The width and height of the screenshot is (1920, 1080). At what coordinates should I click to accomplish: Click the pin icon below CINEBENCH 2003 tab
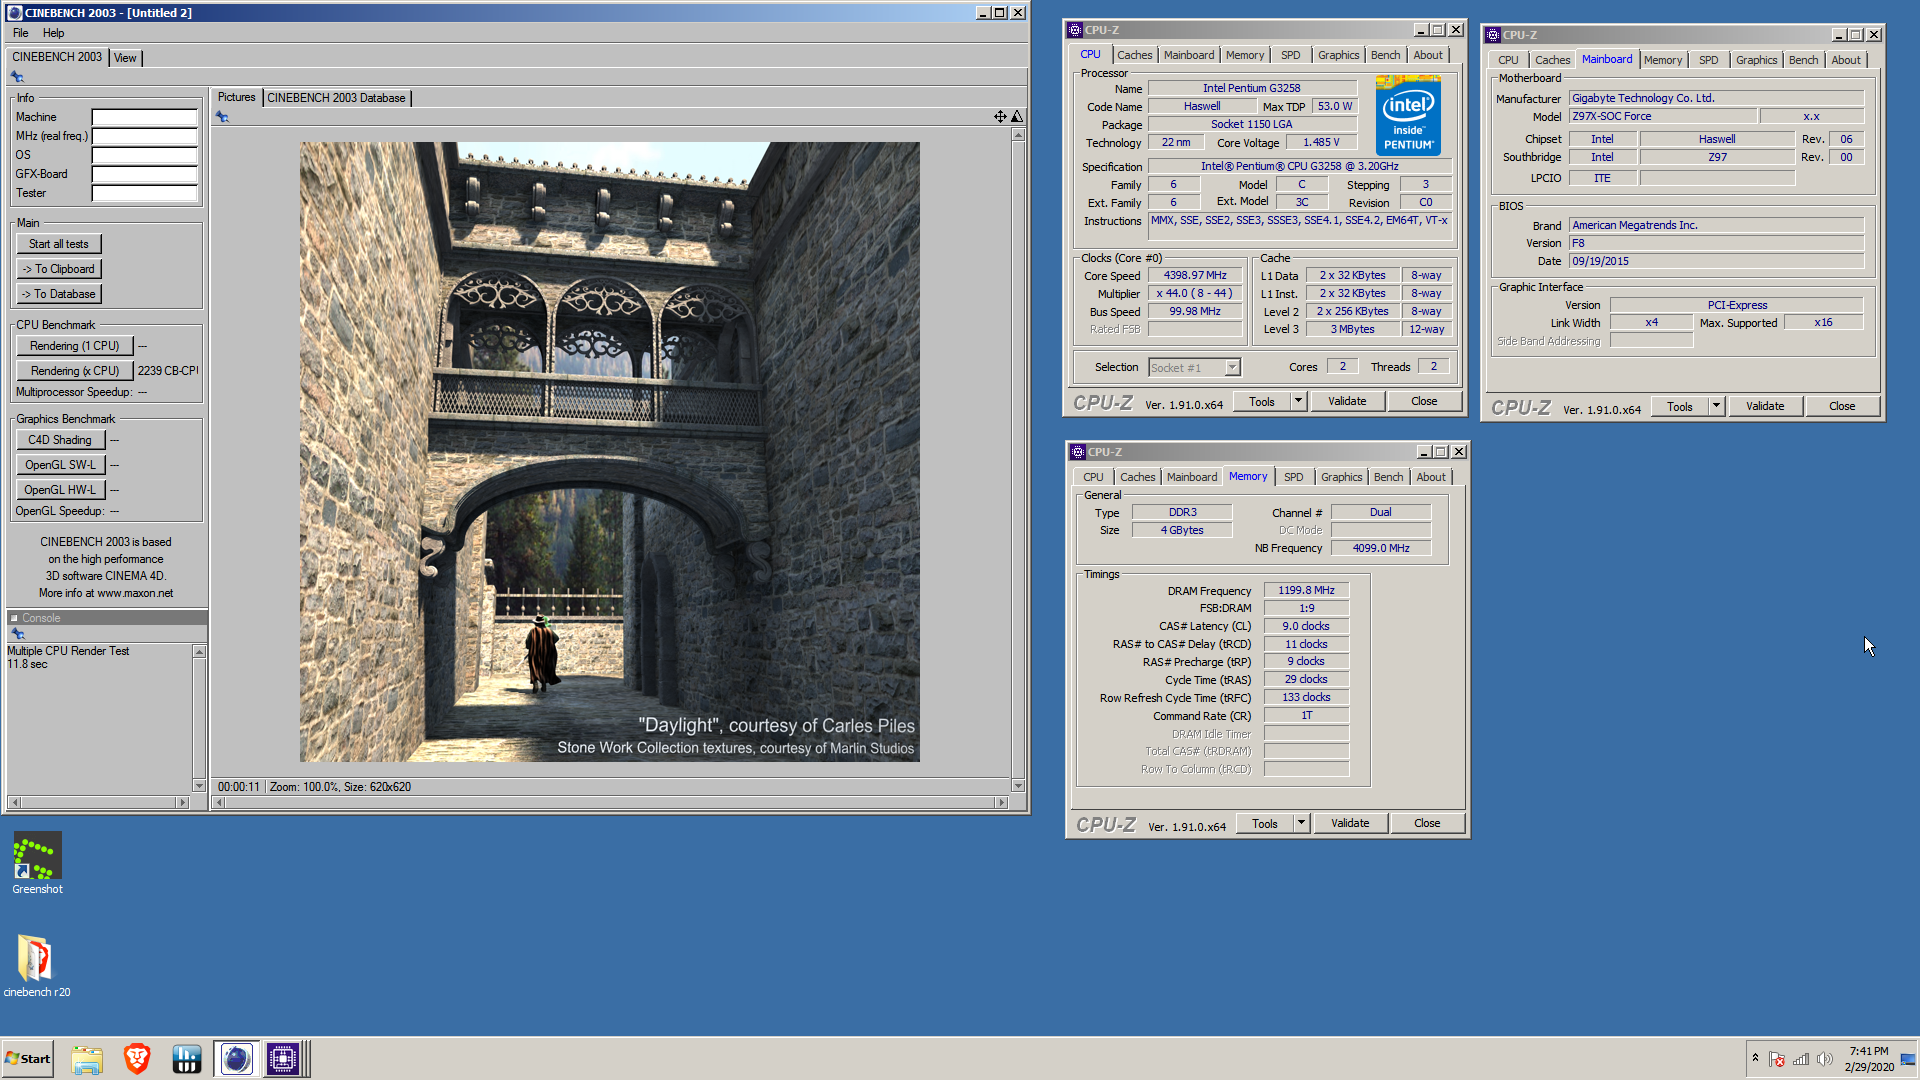coord(17,77)
